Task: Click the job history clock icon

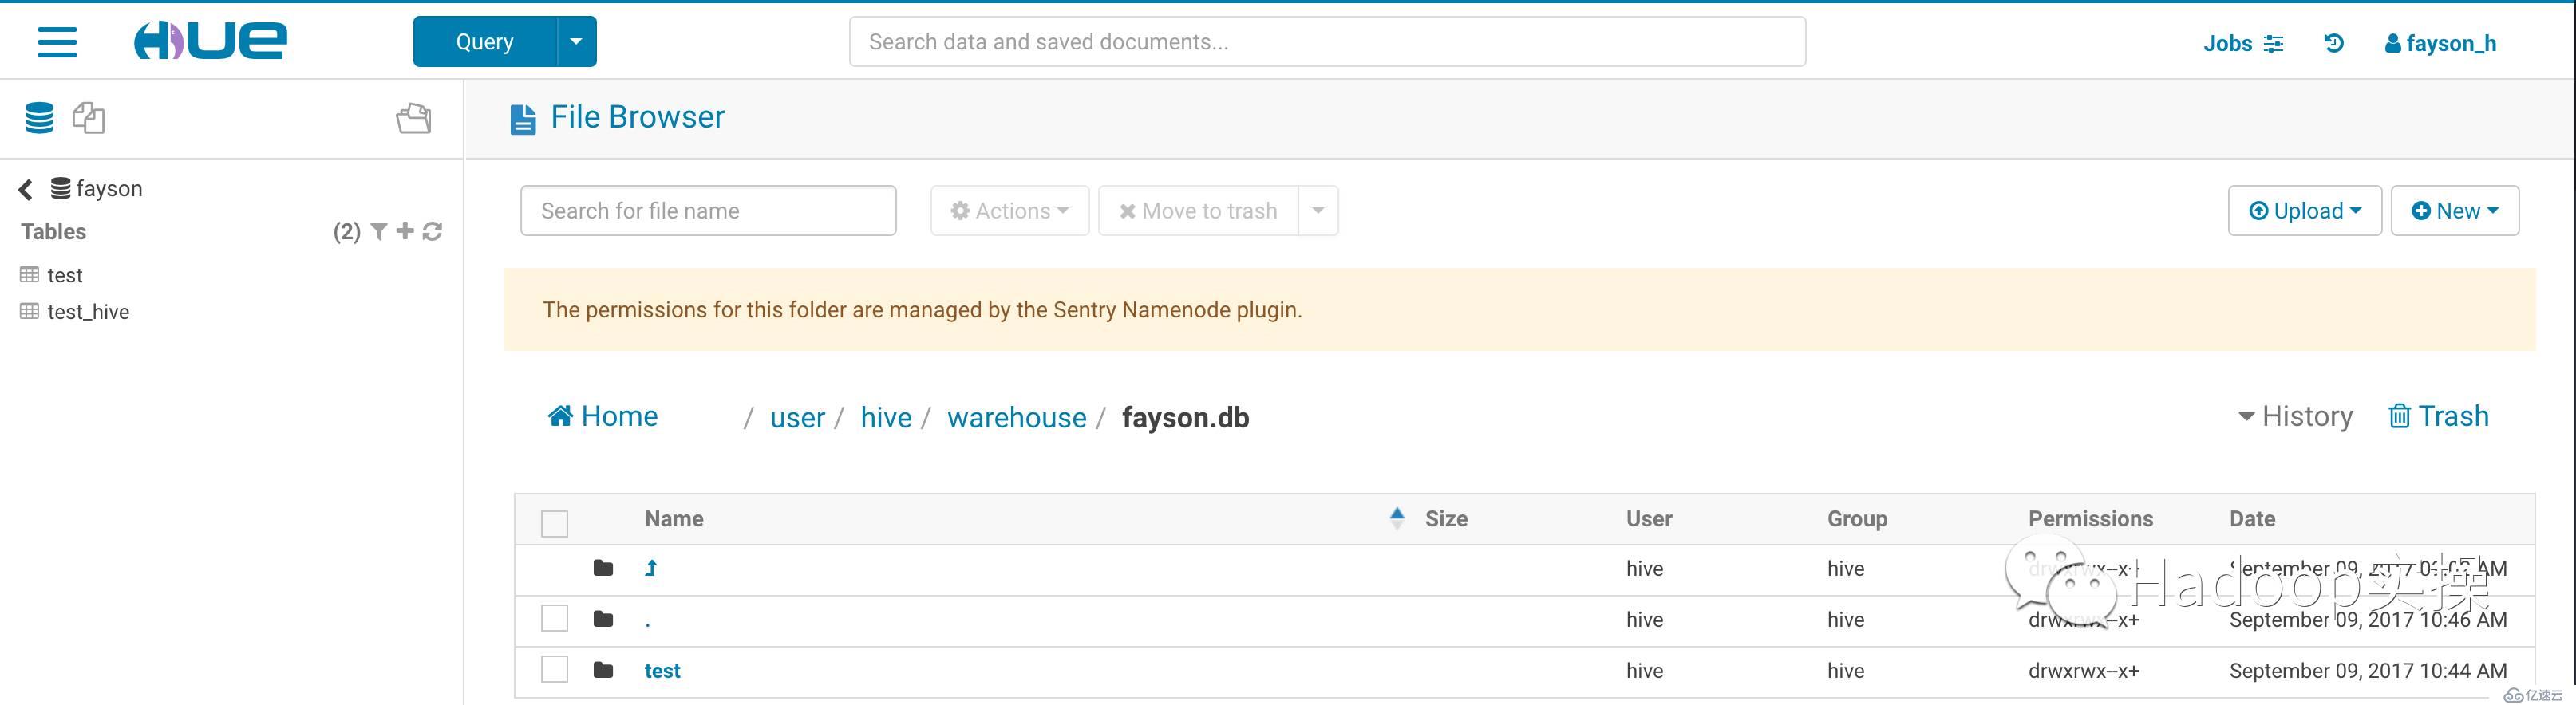Action: [x=2333, y=43]
